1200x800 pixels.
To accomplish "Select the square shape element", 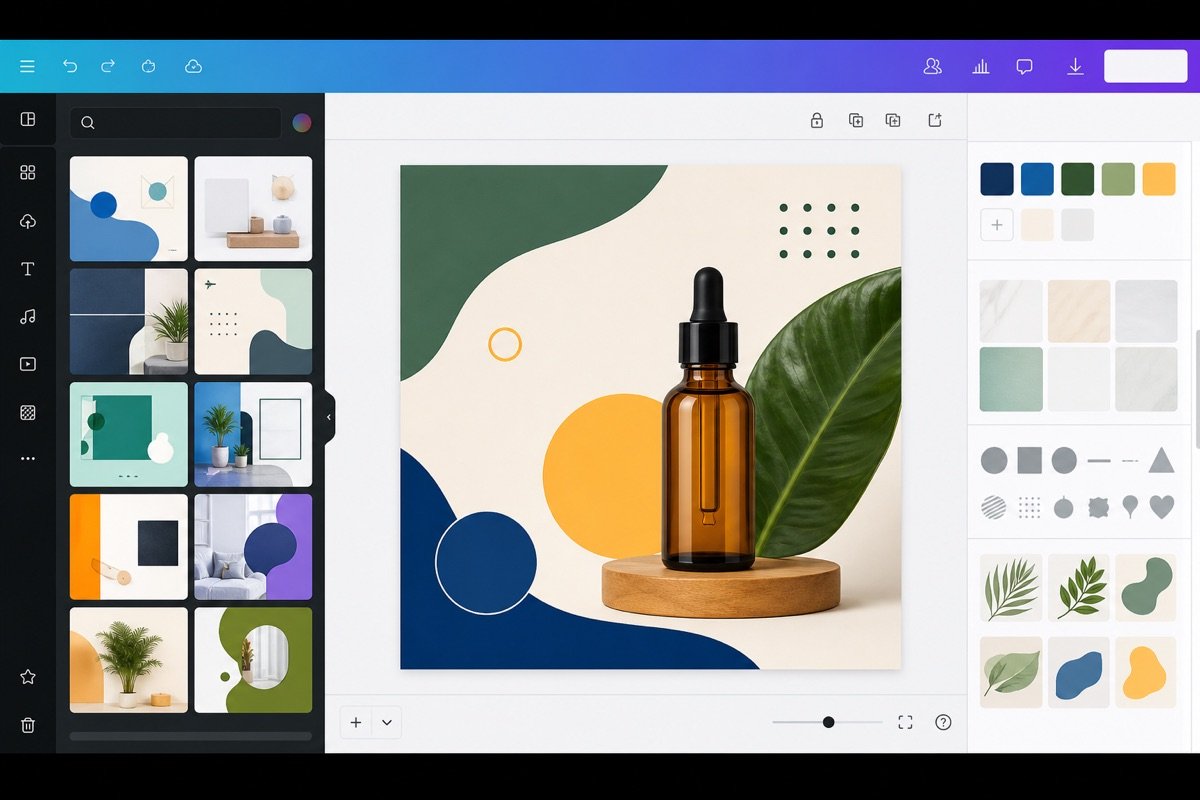I will [1030, 460].
